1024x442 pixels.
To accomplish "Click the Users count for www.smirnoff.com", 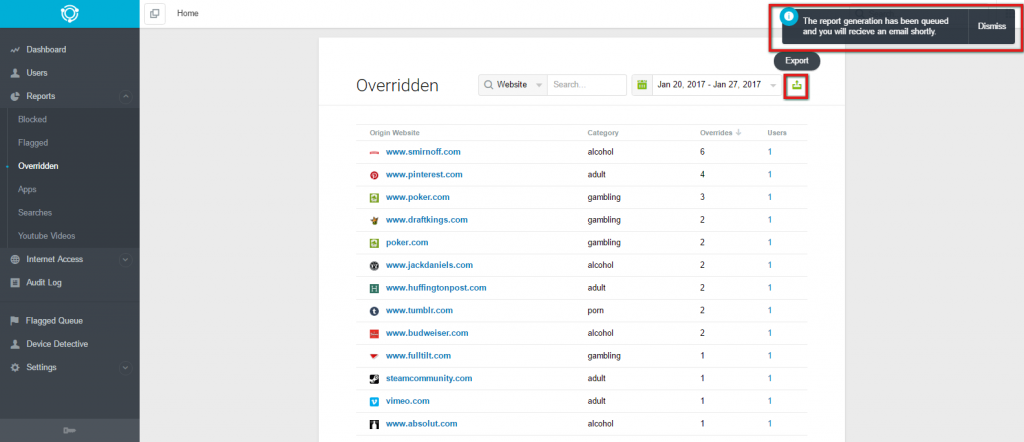I will 770,151.
